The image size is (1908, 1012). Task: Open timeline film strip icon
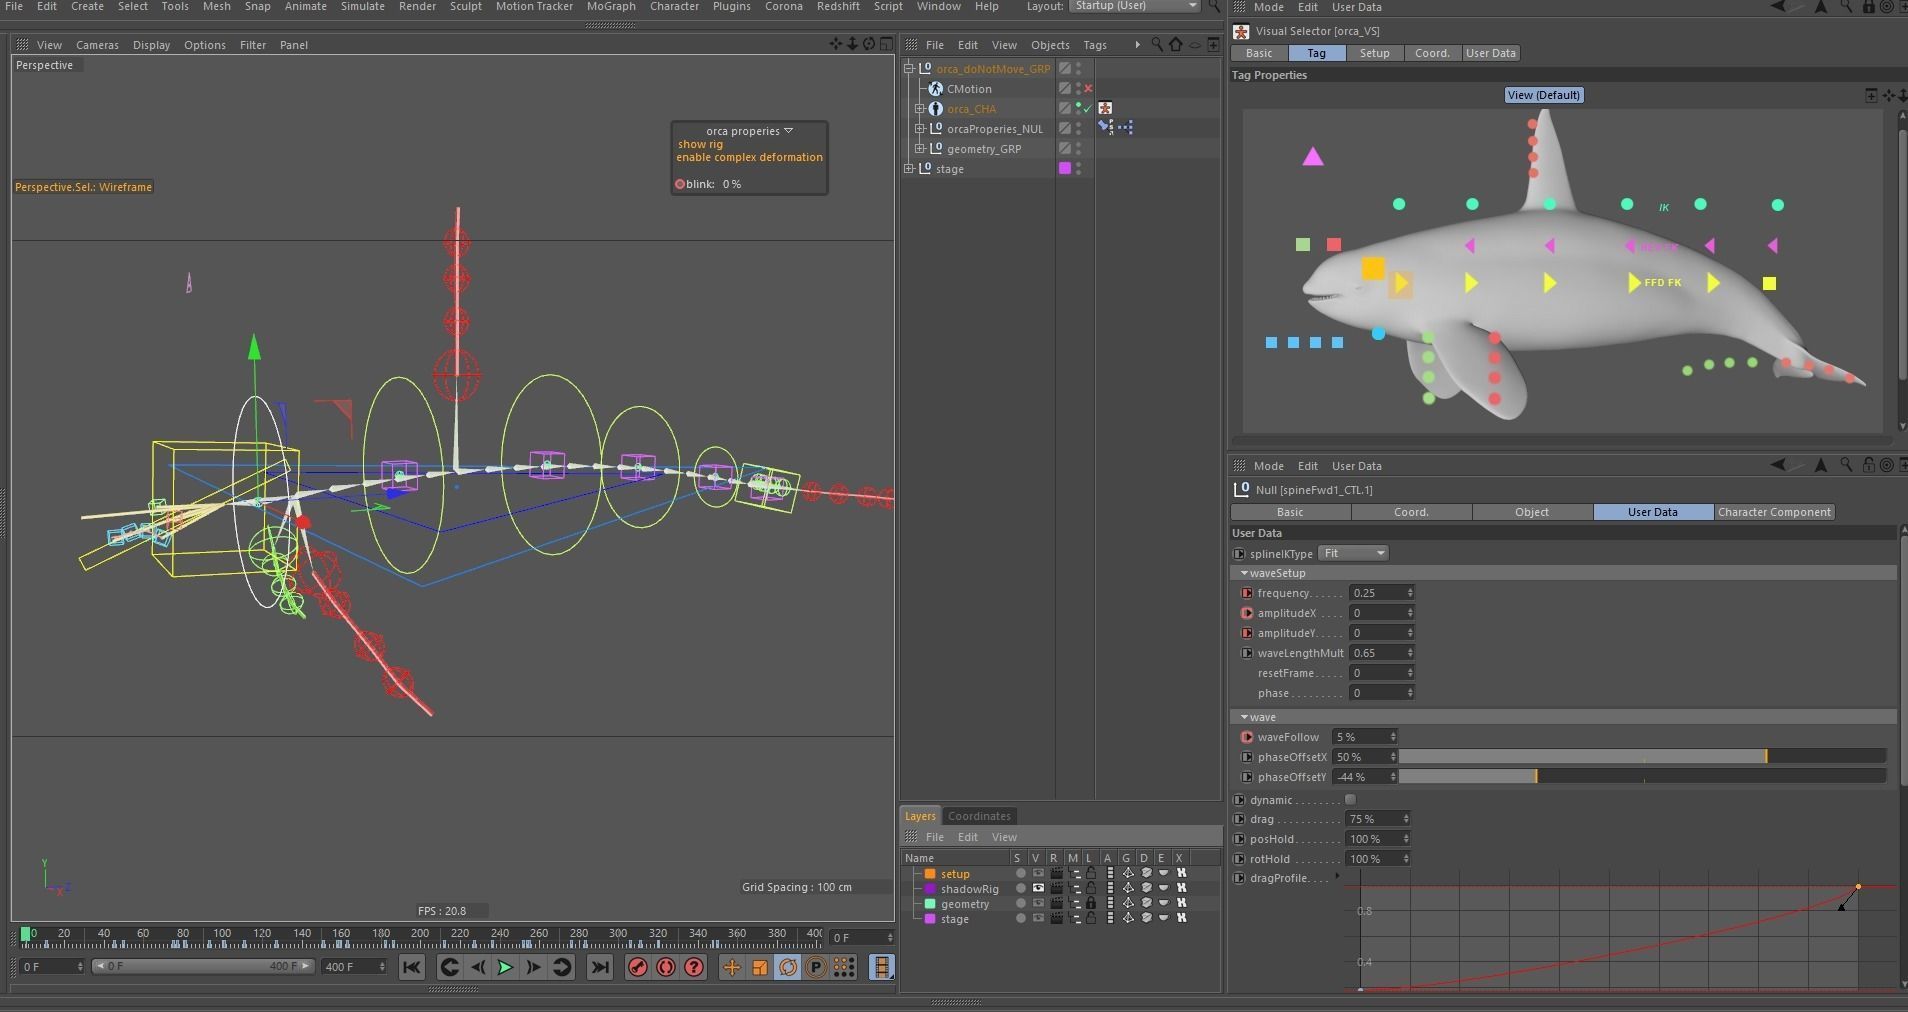pyautogui.click(x=881, y=967)
